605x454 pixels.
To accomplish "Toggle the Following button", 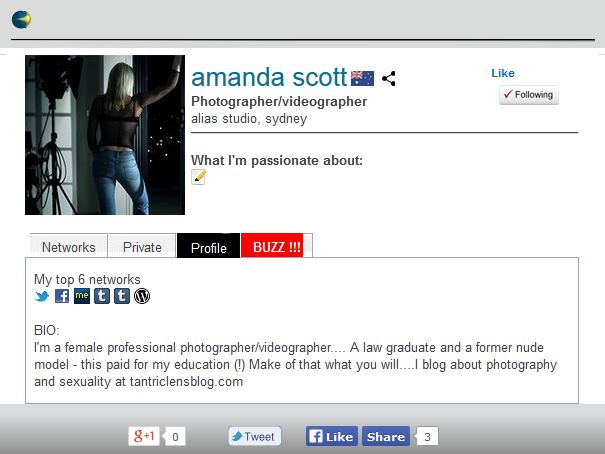I will click(529, 95).
